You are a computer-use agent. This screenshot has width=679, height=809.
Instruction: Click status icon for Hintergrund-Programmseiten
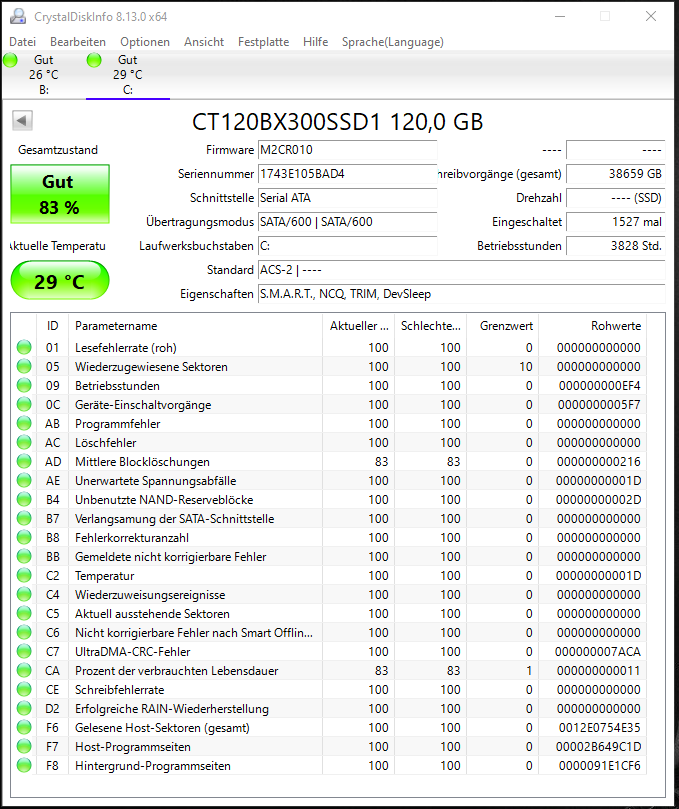pos(24,766)
